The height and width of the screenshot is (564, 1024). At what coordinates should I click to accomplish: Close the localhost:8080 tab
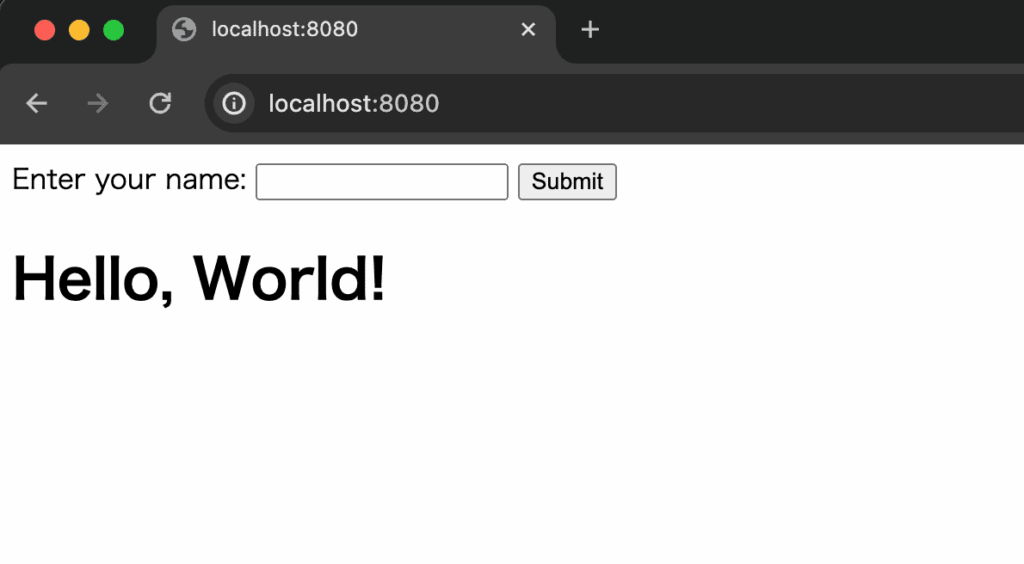[528, 29]
